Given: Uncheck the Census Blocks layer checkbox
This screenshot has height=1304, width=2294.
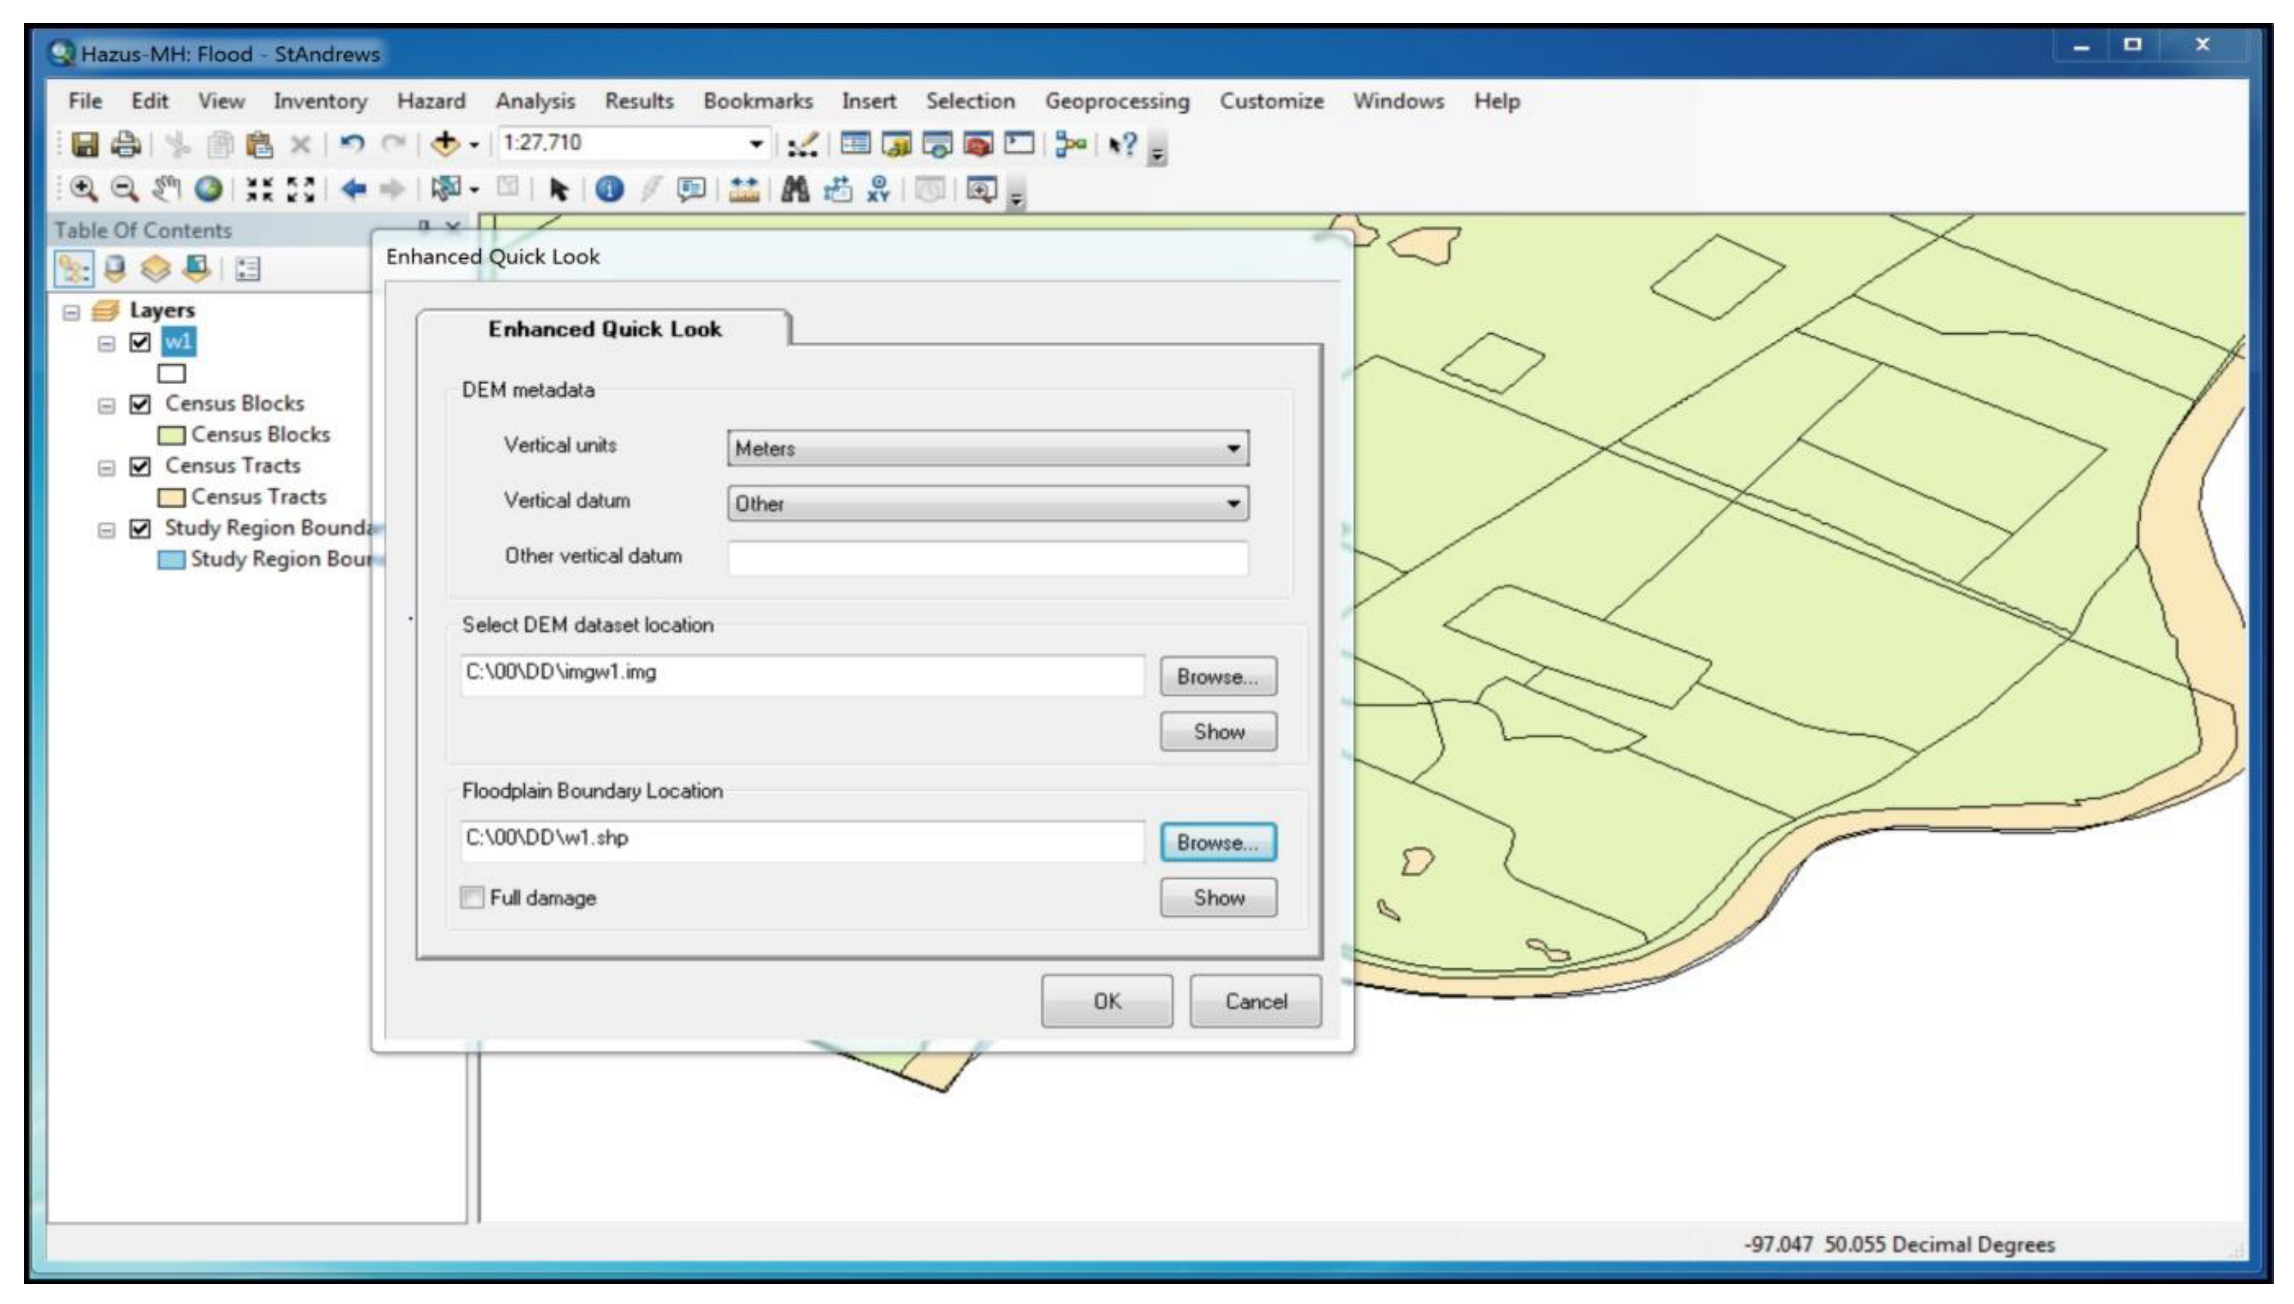Looking at the screenshot, I should coord(140,404).
